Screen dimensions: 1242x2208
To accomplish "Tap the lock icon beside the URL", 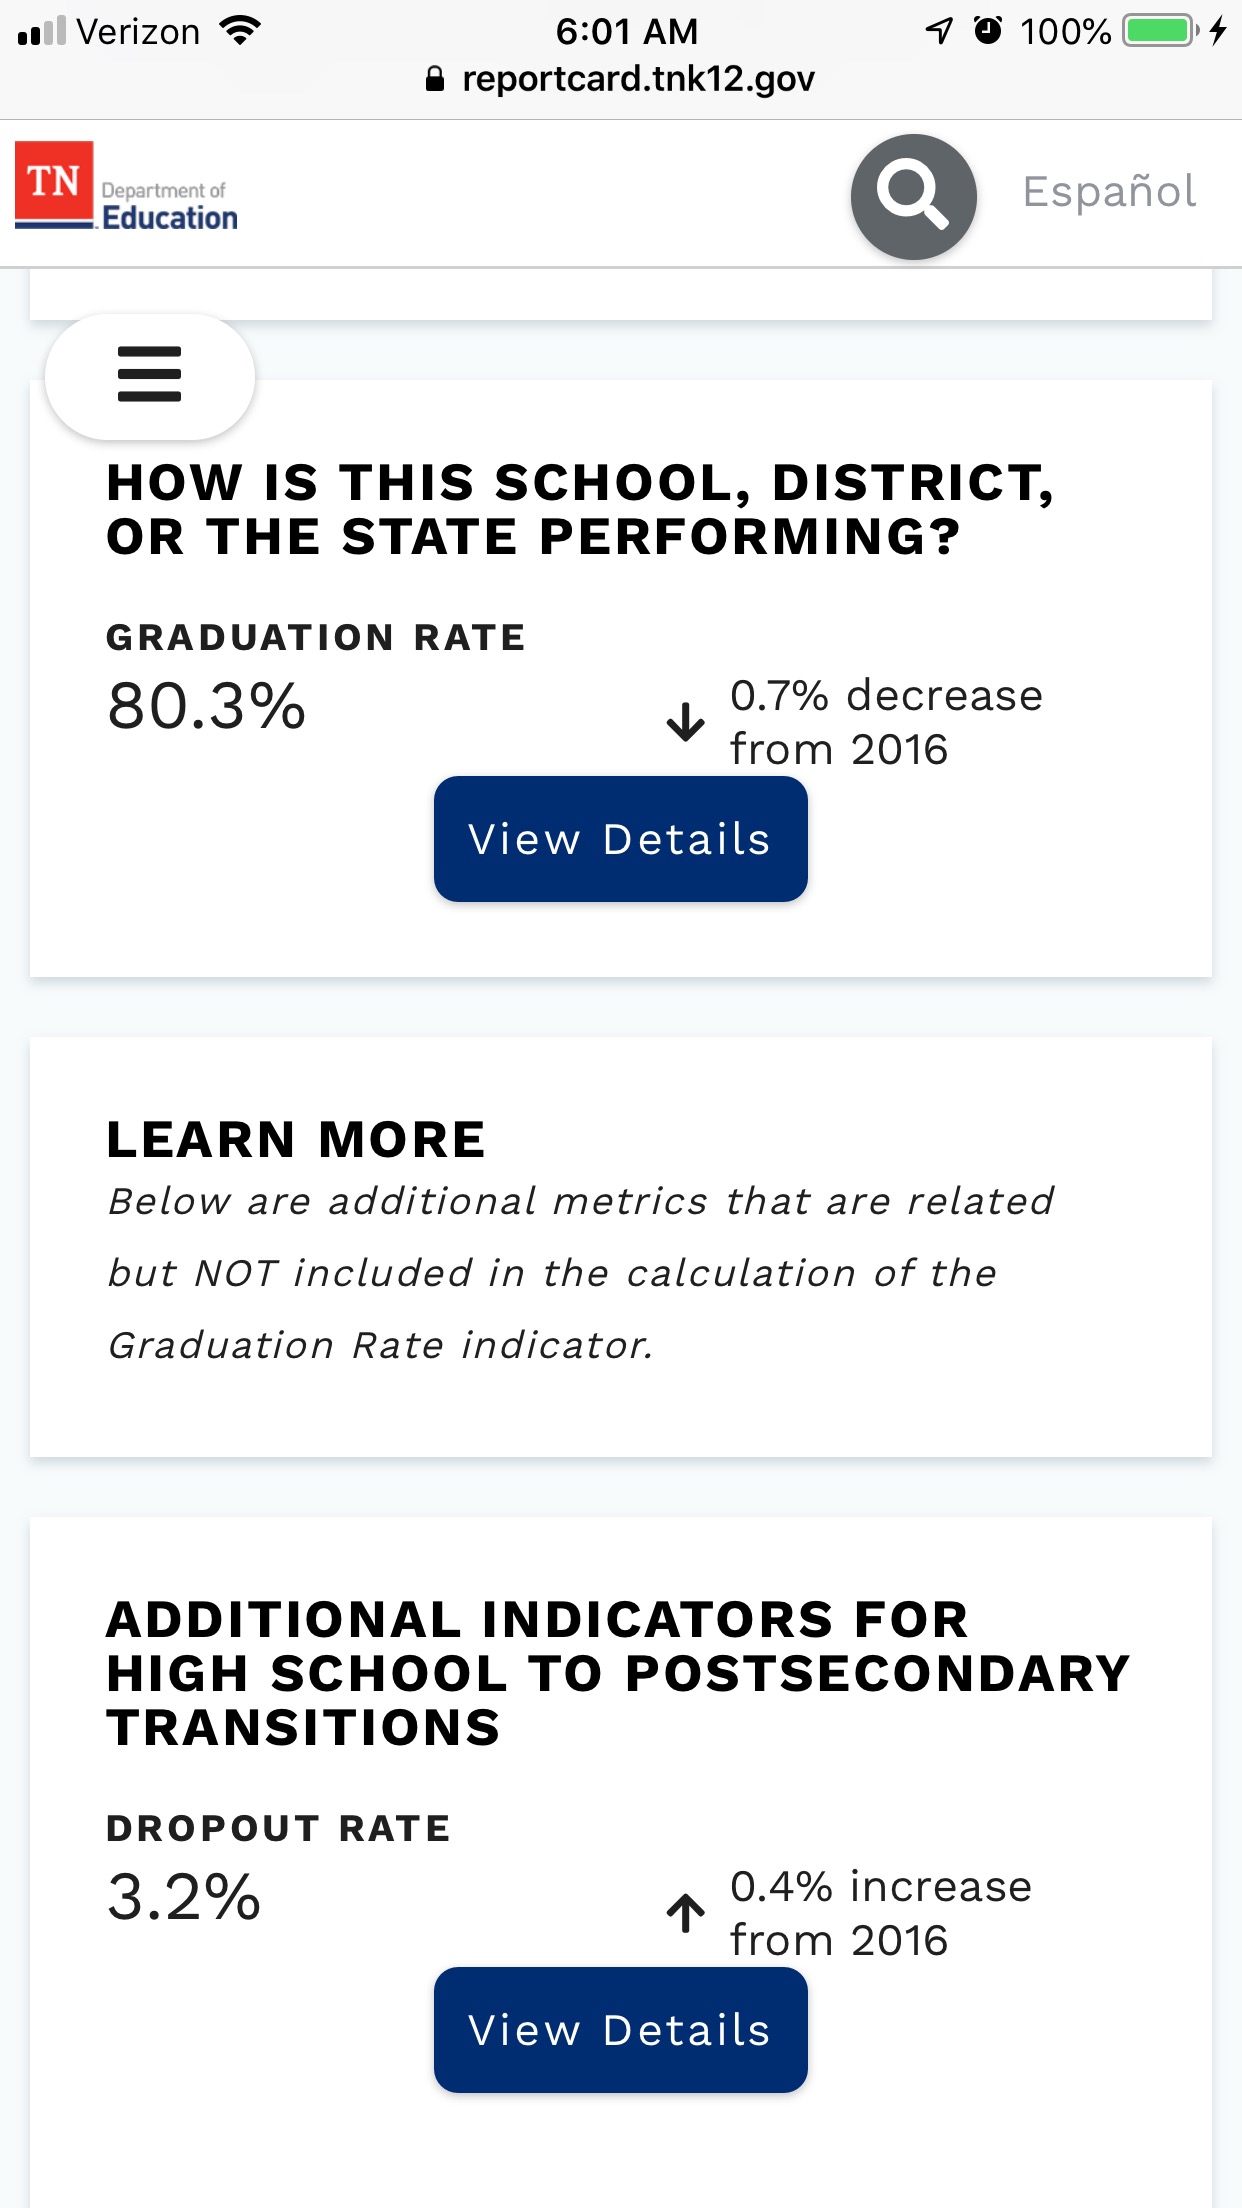I will (435, 79).
